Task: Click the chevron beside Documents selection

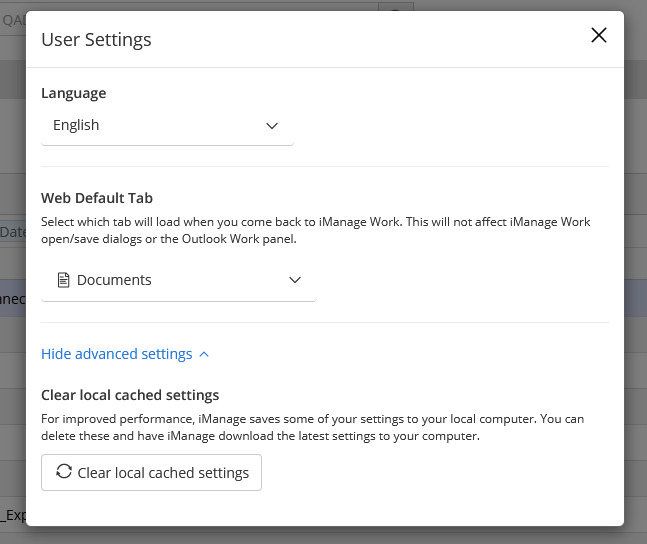Action: point(295,281)
